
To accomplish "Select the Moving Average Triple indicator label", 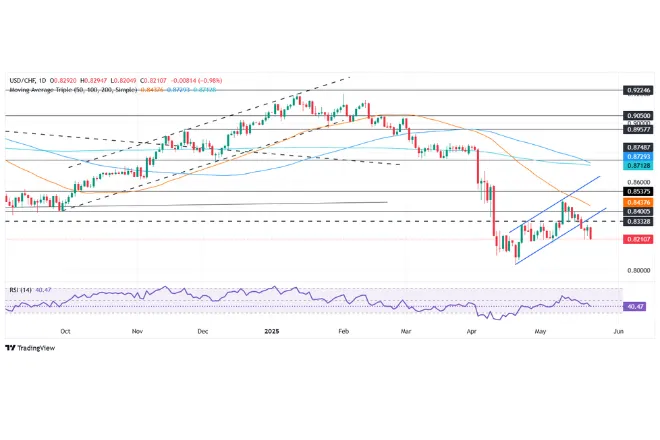I will [73, 90].
